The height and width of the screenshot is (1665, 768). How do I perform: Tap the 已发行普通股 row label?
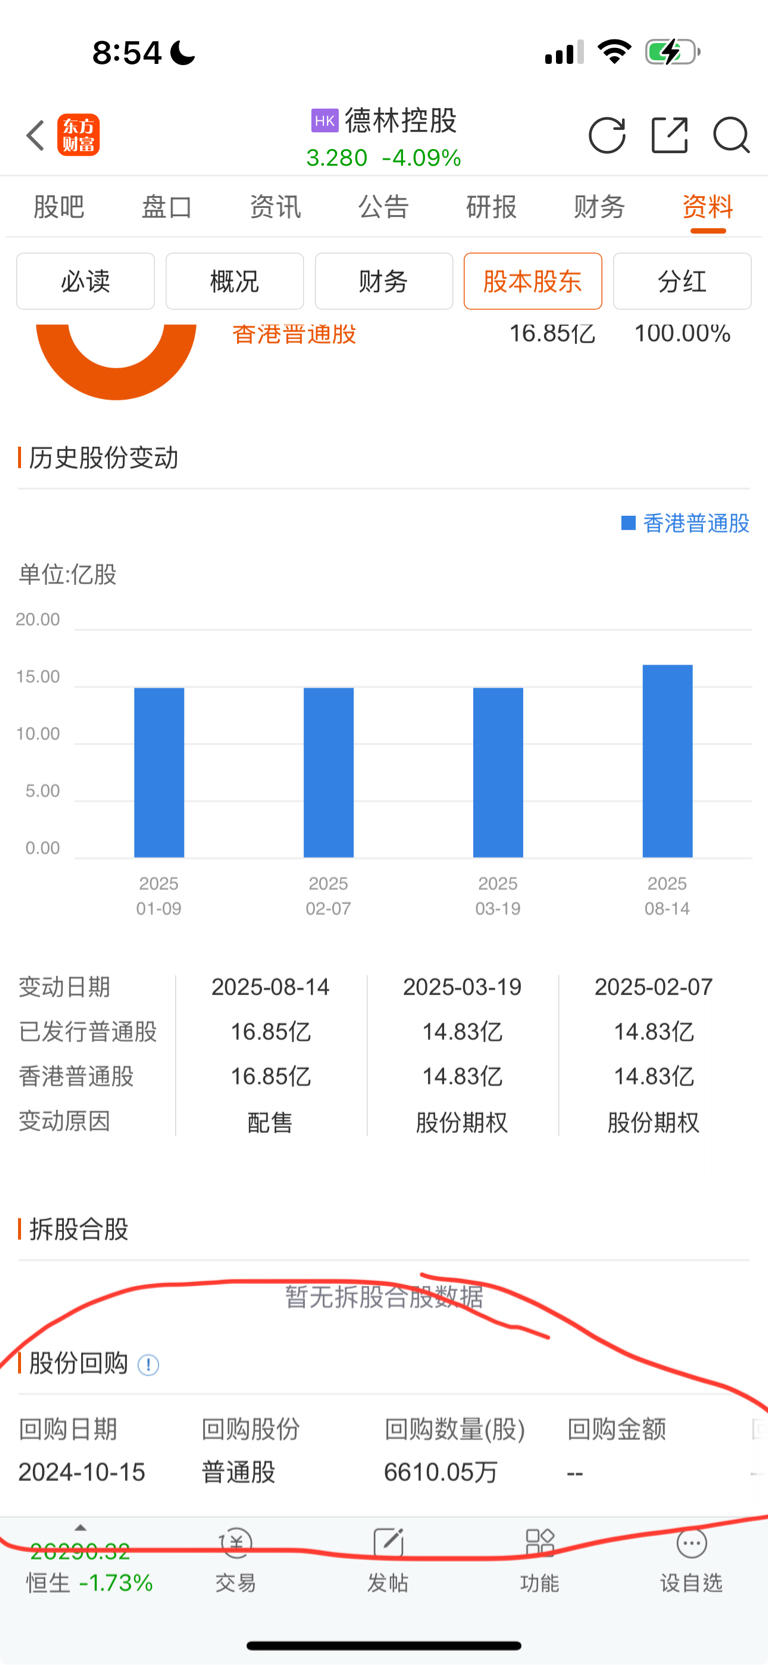(x=88, y=1031)
